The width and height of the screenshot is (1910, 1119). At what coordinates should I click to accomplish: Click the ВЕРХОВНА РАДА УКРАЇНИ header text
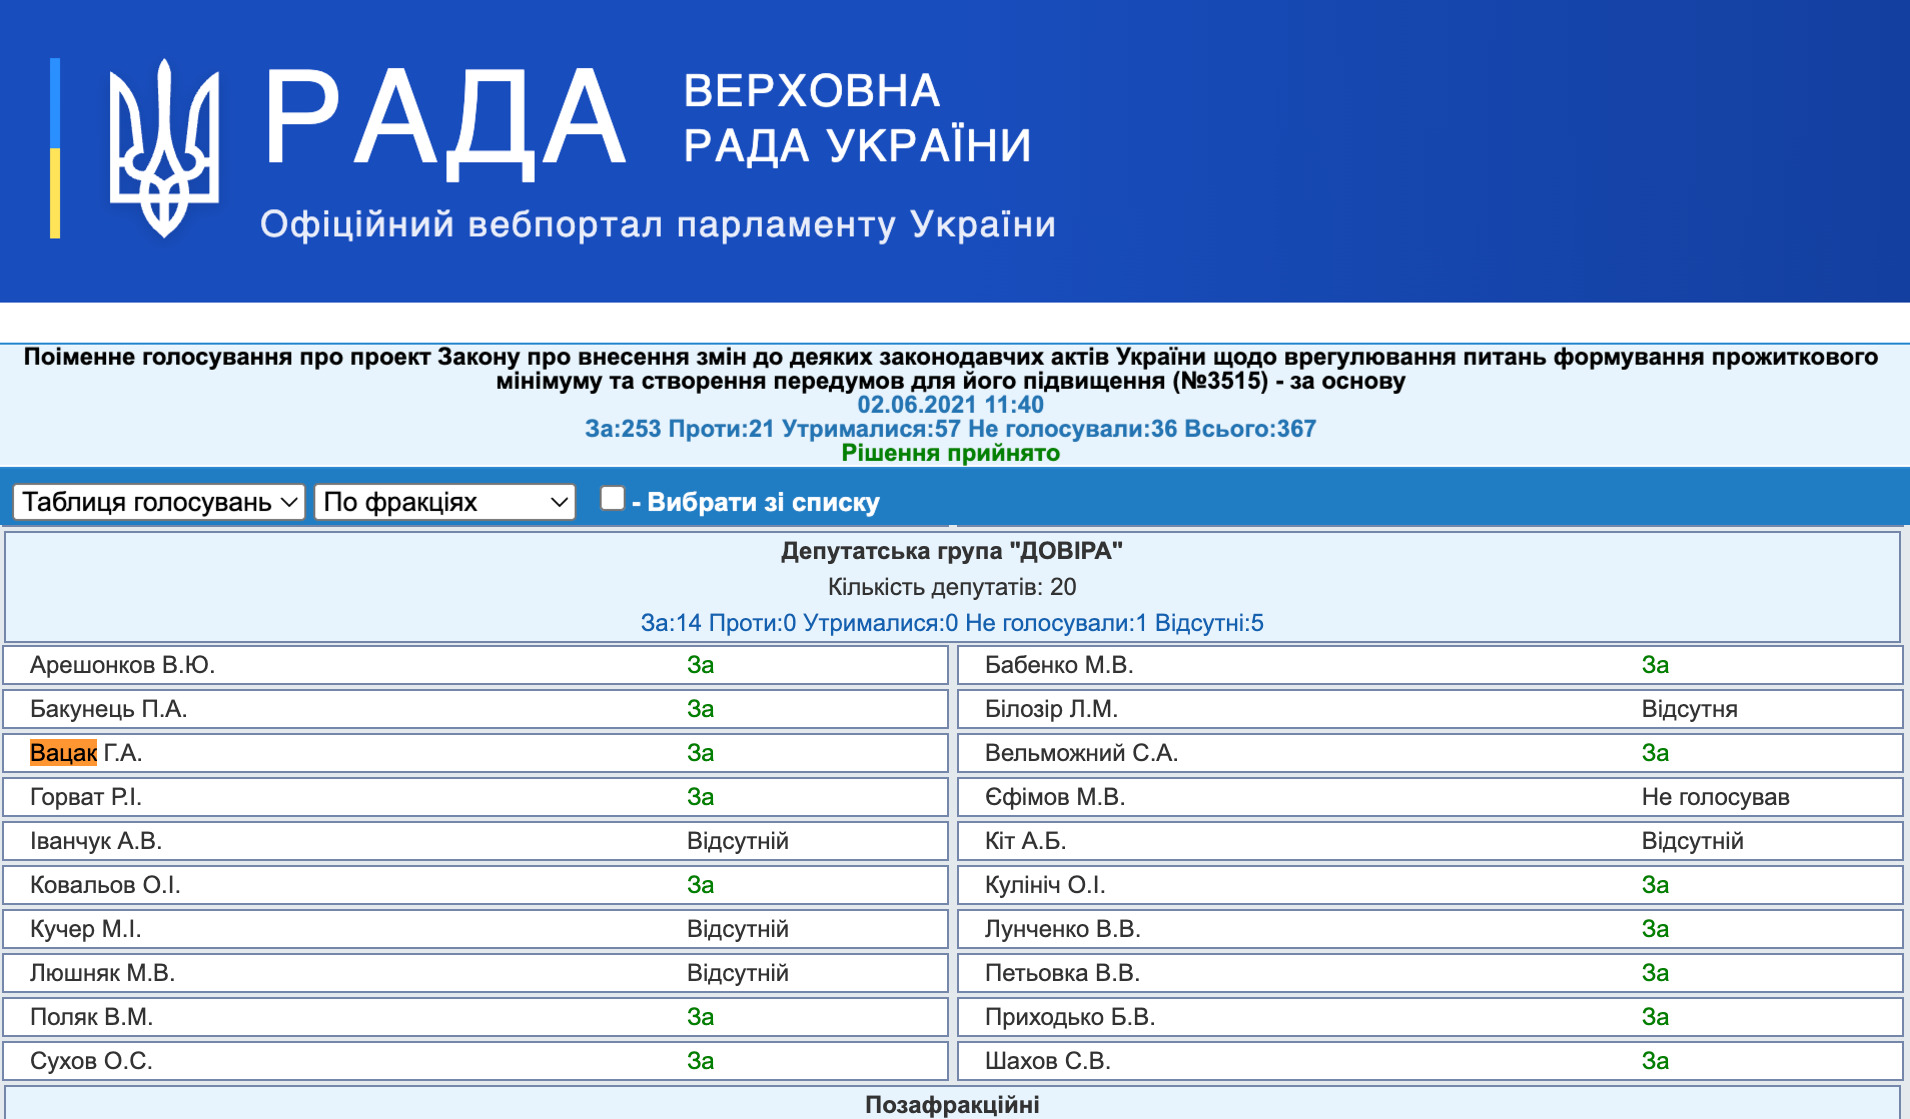tap(857, 118)
